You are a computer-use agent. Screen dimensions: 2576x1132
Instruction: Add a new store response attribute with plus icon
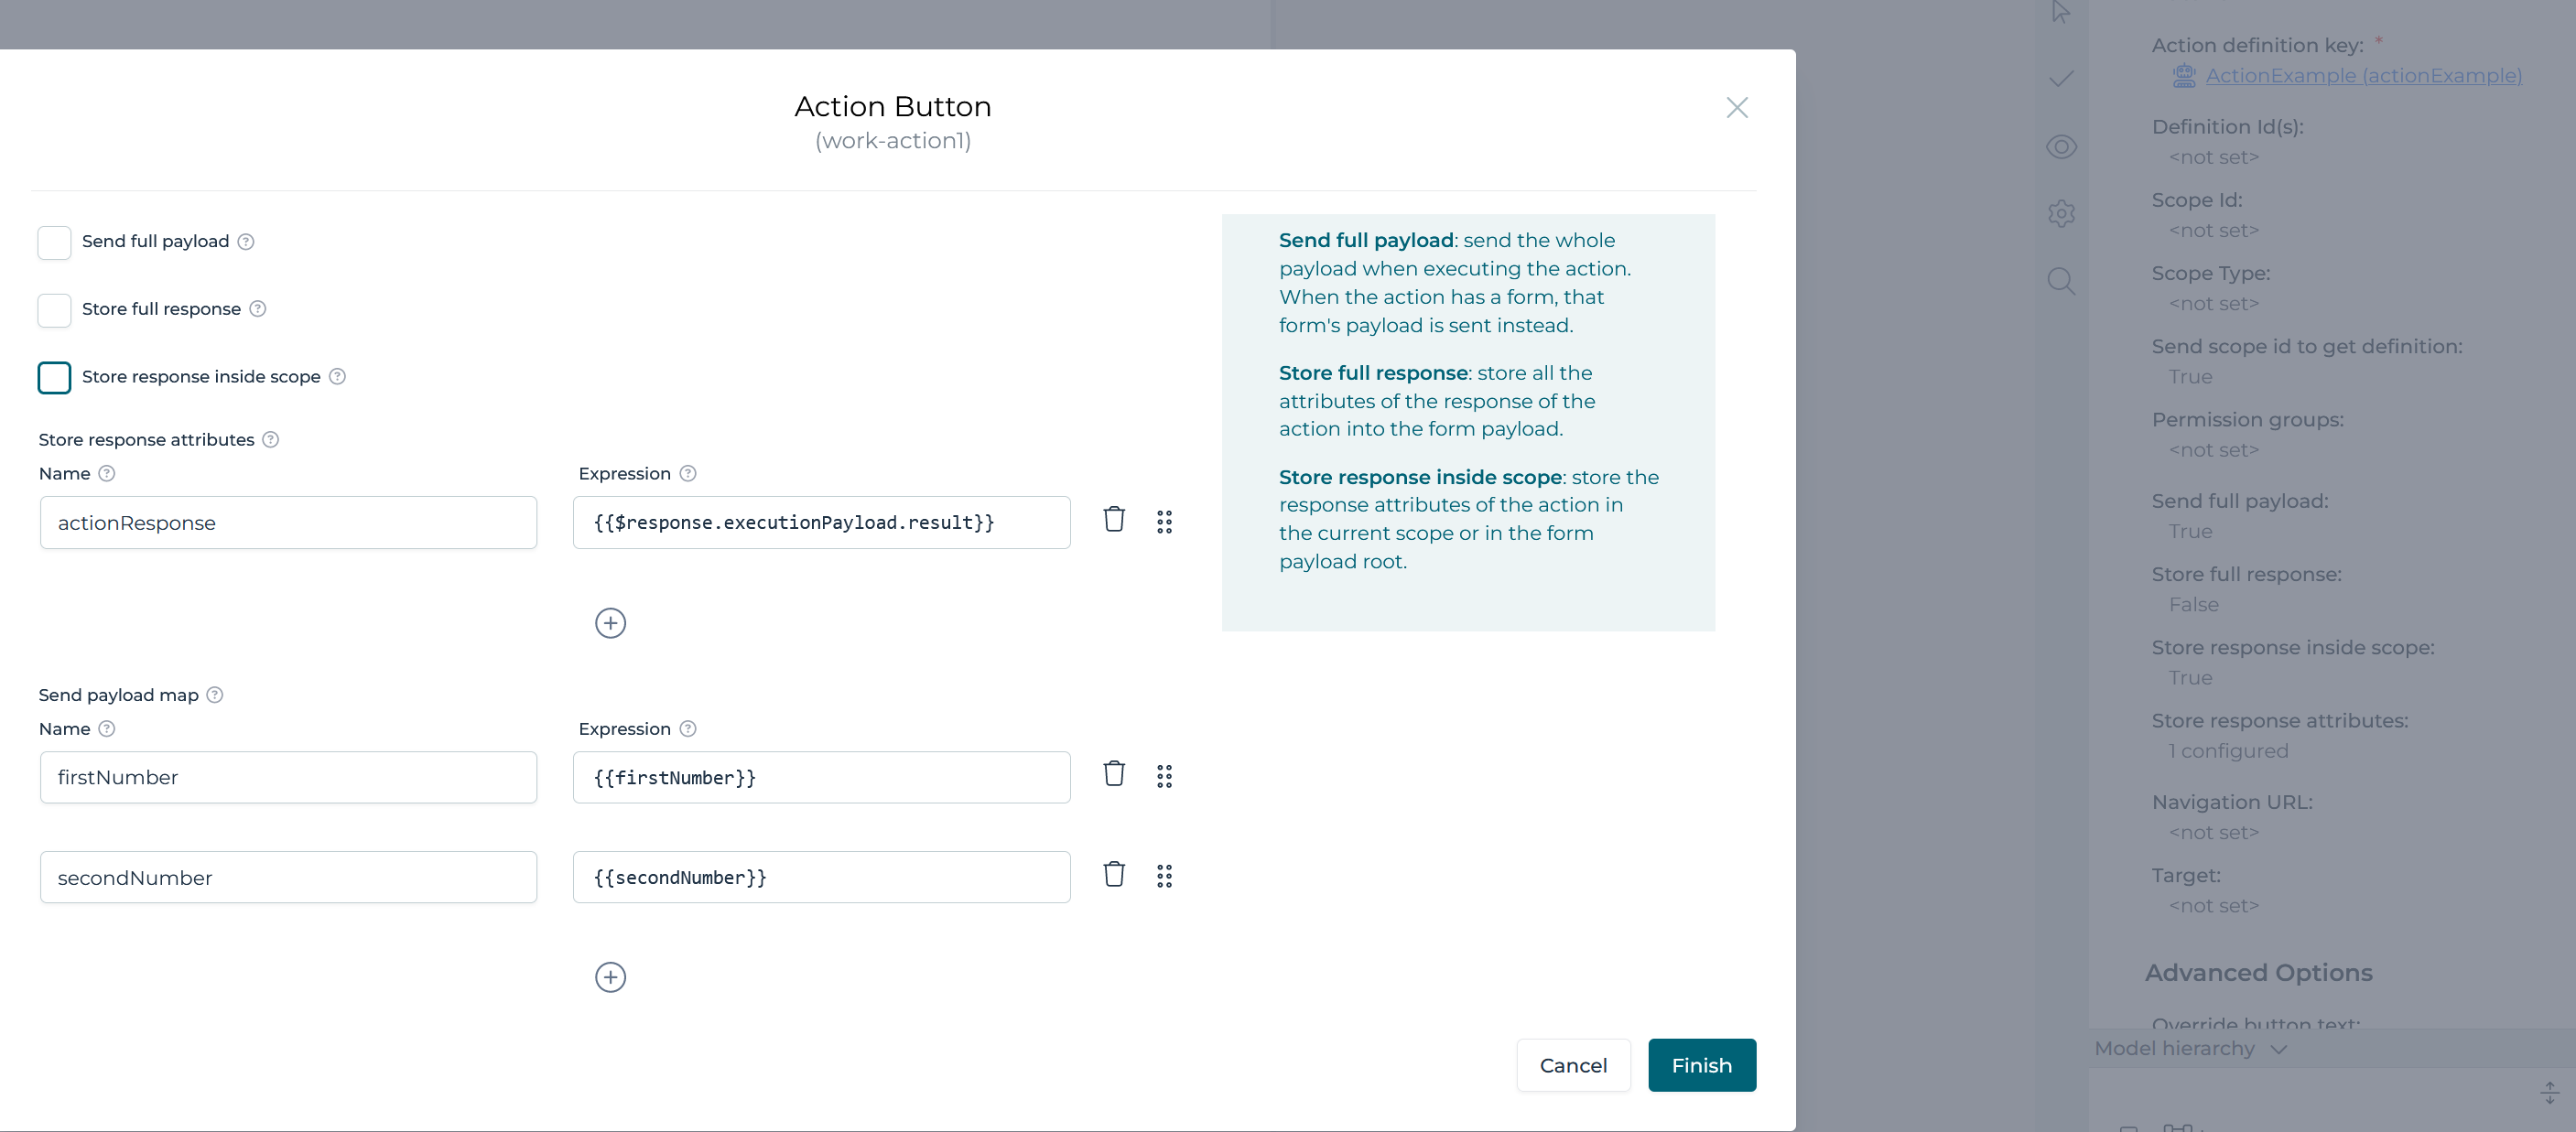pyautogui.click(x=610, y=622)
